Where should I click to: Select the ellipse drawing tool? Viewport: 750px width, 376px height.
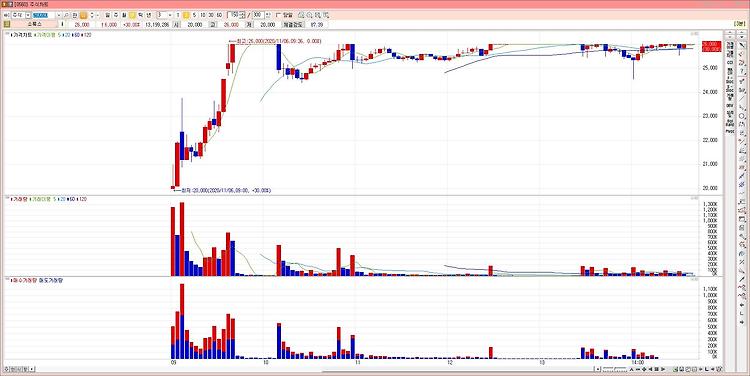click(742, 116)
